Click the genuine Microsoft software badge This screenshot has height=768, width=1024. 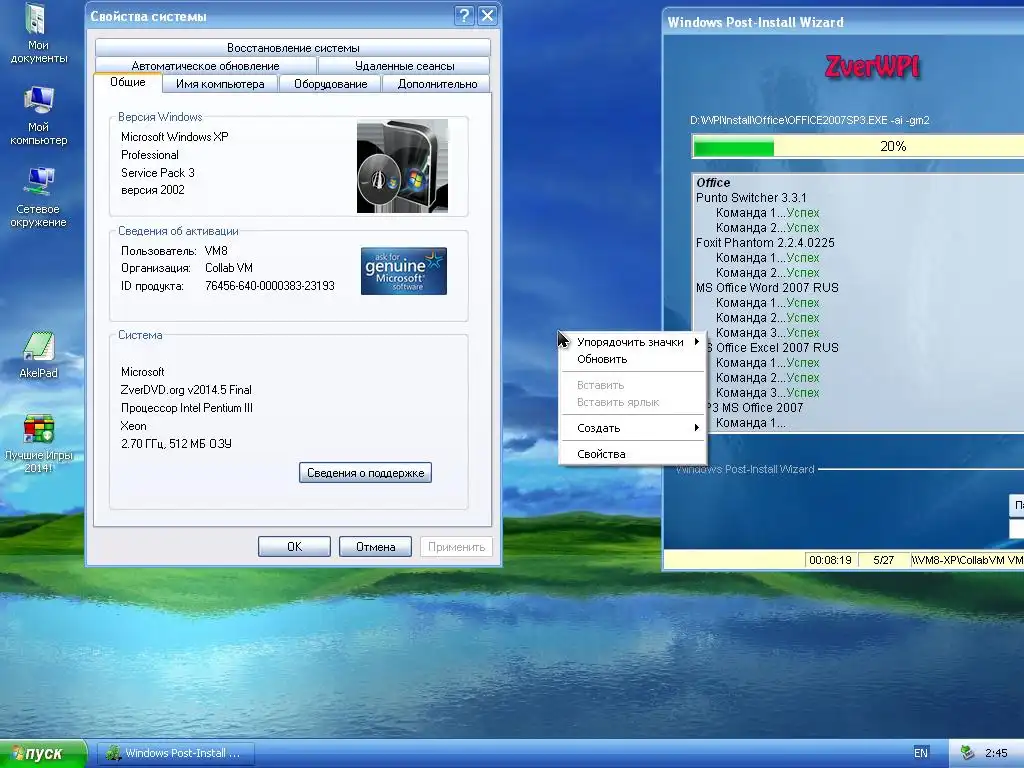point(404,271)
